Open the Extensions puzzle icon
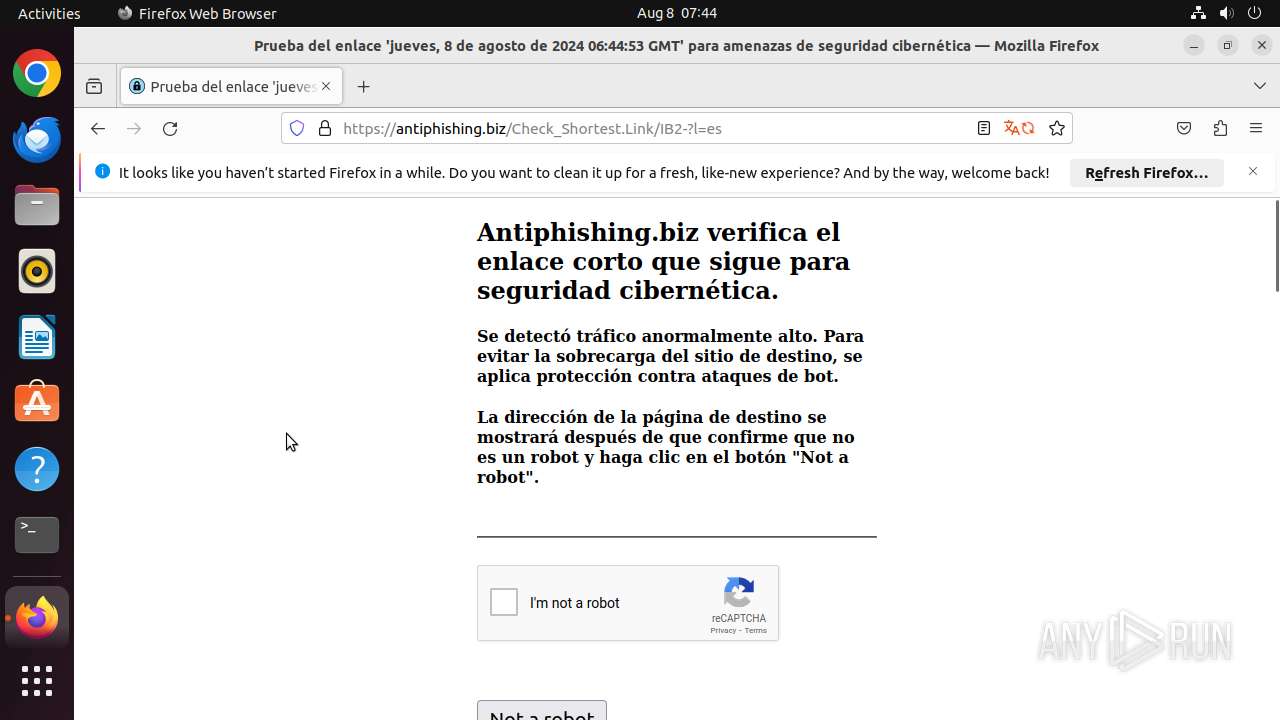Image resolution: width=1280 pixels, height=720 pixels. (x=1220, y=128)
